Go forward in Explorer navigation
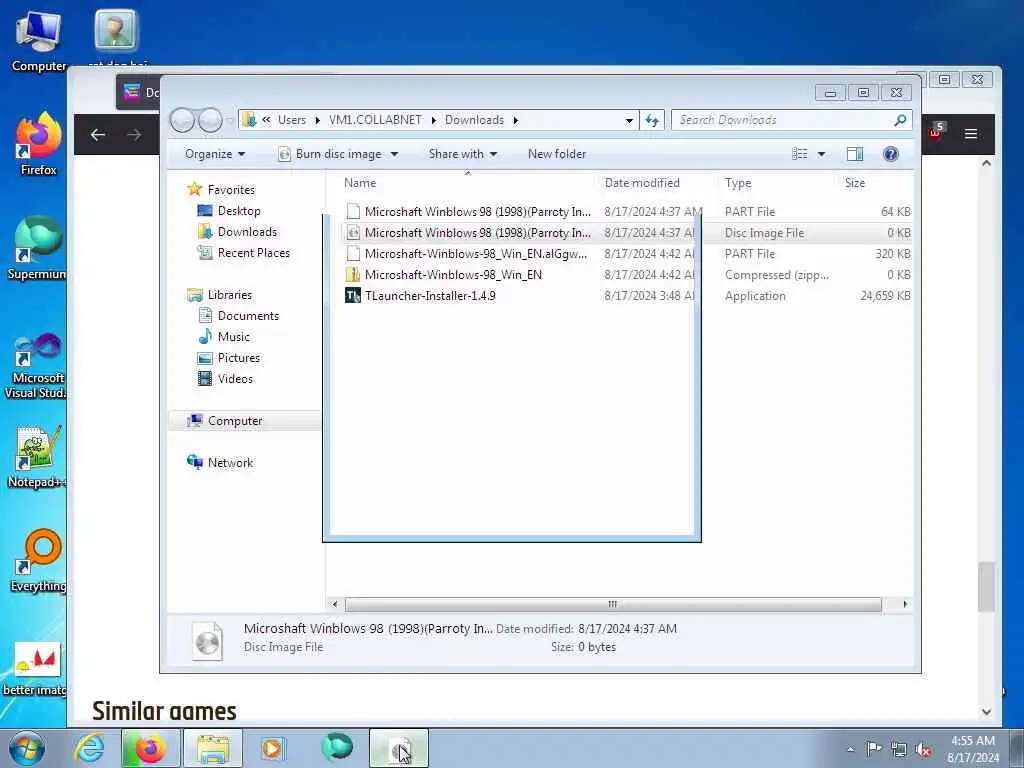 coord(210,120)
